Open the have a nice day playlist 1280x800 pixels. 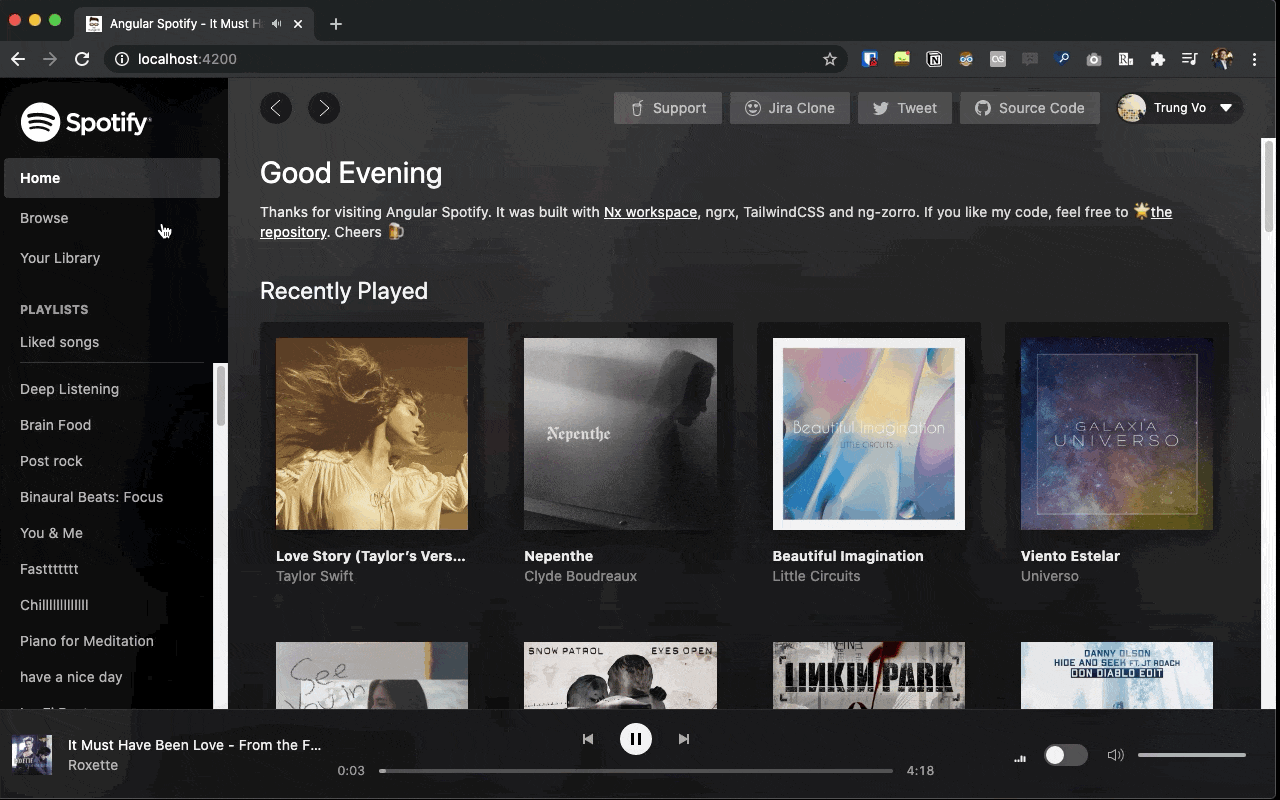coord(71,677)
